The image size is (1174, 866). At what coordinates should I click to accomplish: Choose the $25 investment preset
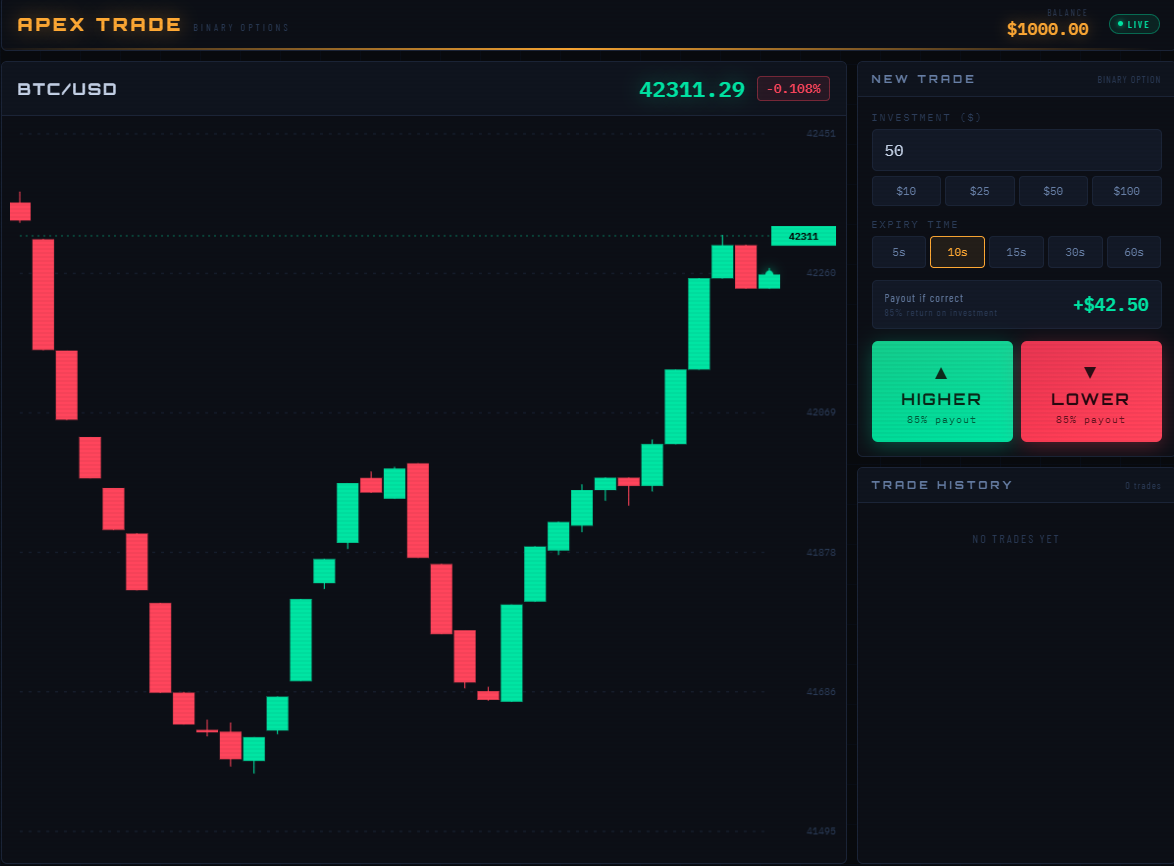click(x=979, y=191)
